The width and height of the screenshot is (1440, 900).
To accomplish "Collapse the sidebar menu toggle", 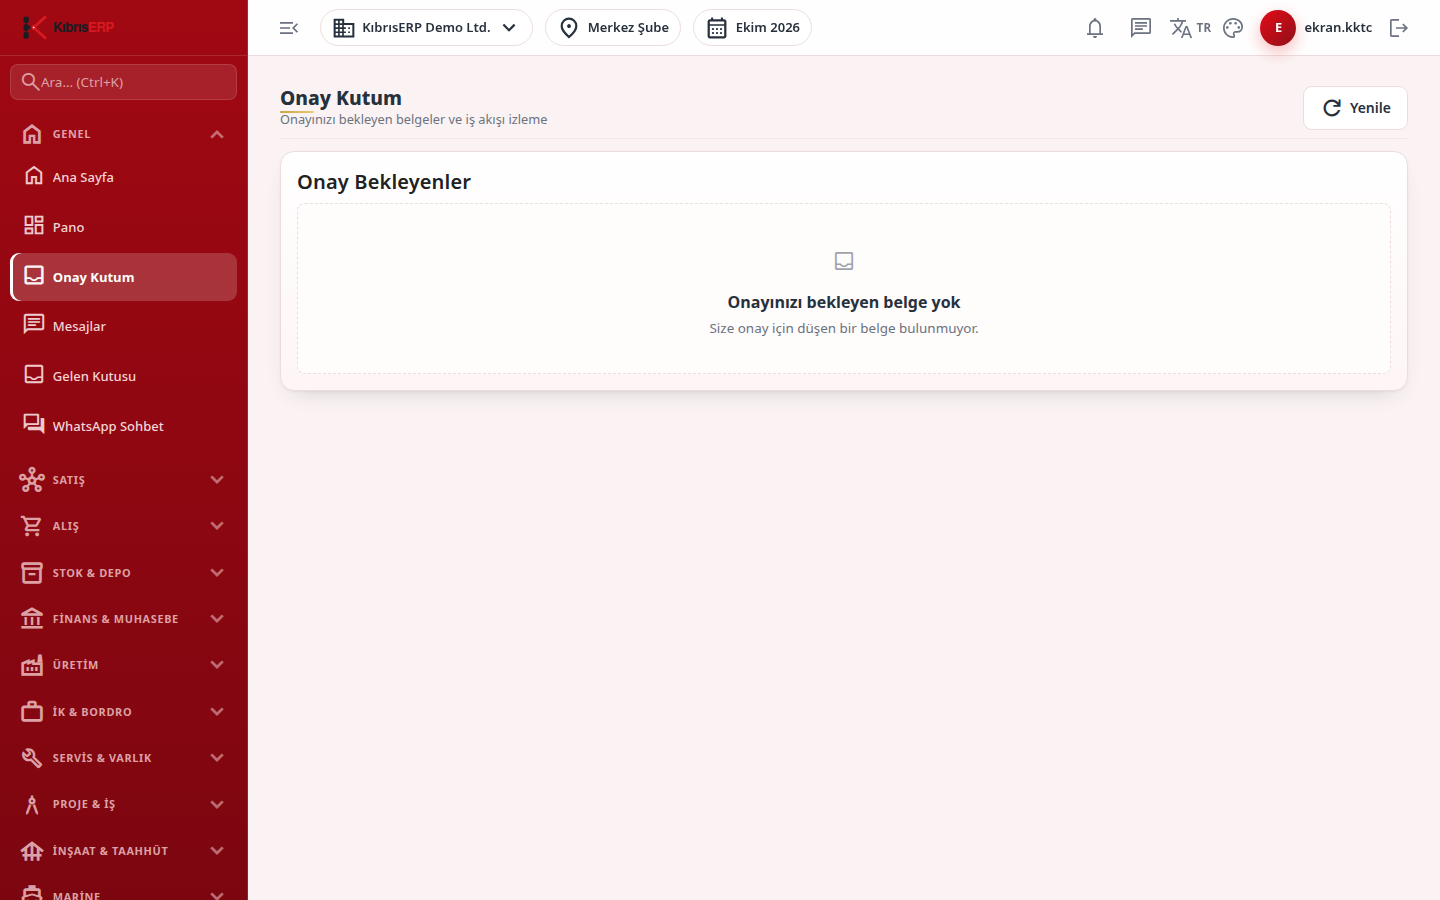I will (x=289, y=28).
